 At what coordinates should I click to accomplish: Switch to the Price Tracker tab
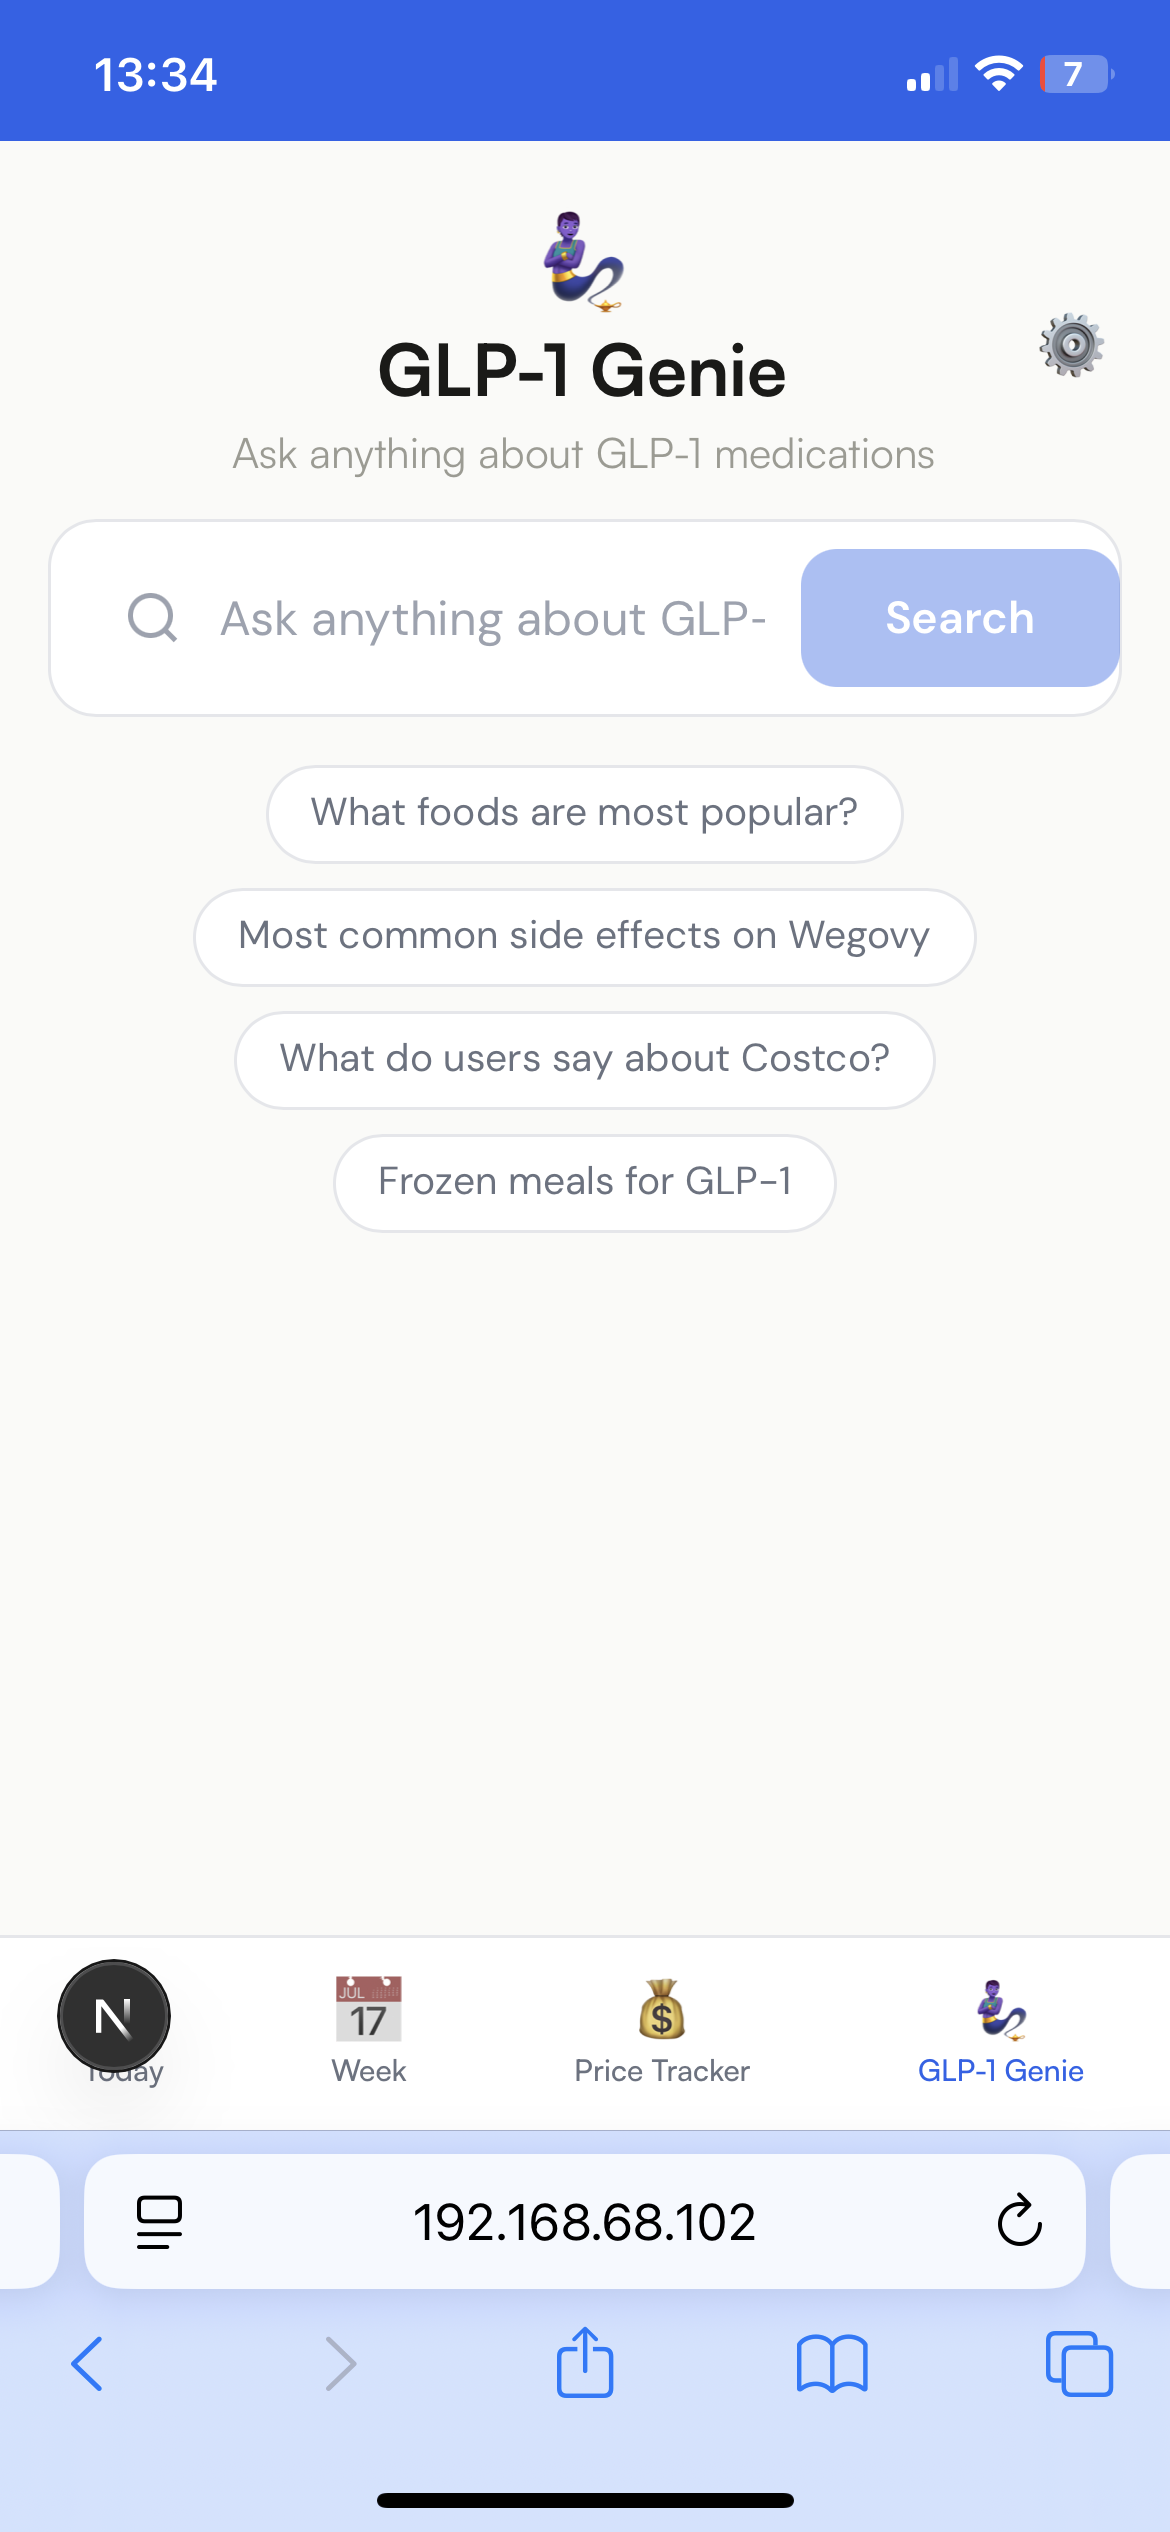[x=661, y=2030]
